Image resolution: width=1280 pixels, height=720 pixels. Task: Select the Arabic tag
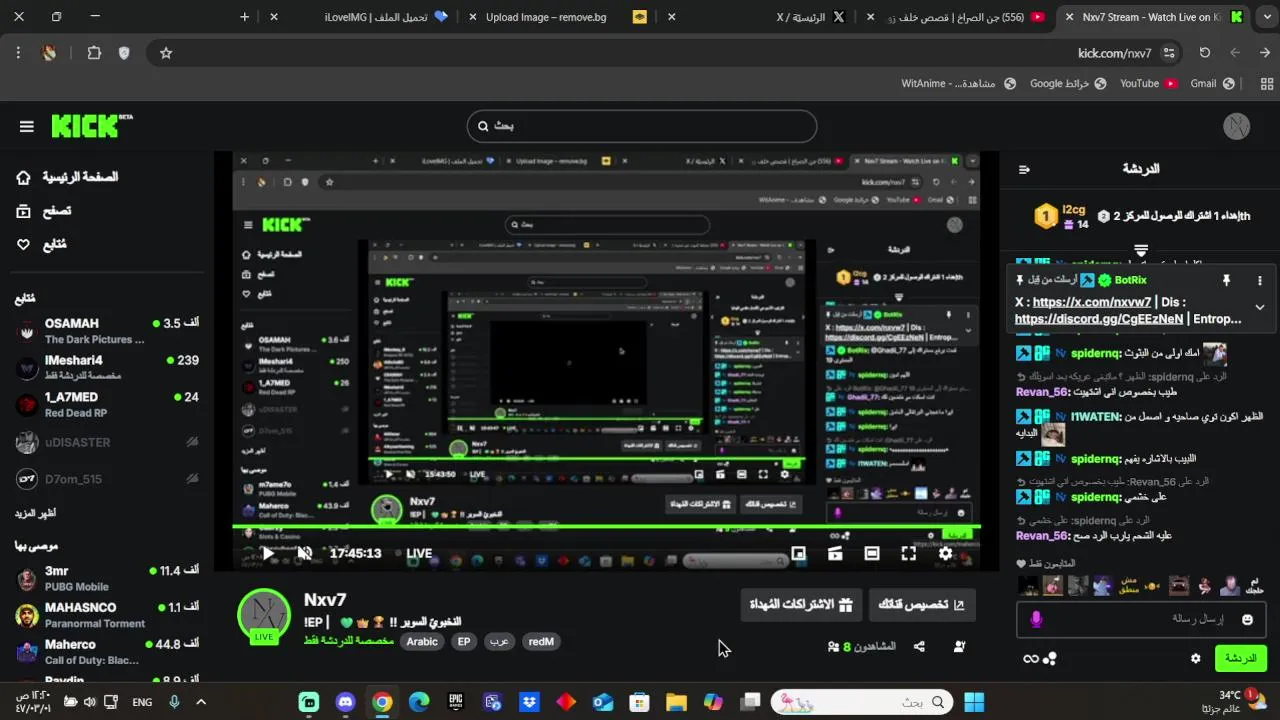[x=422, y=642]
